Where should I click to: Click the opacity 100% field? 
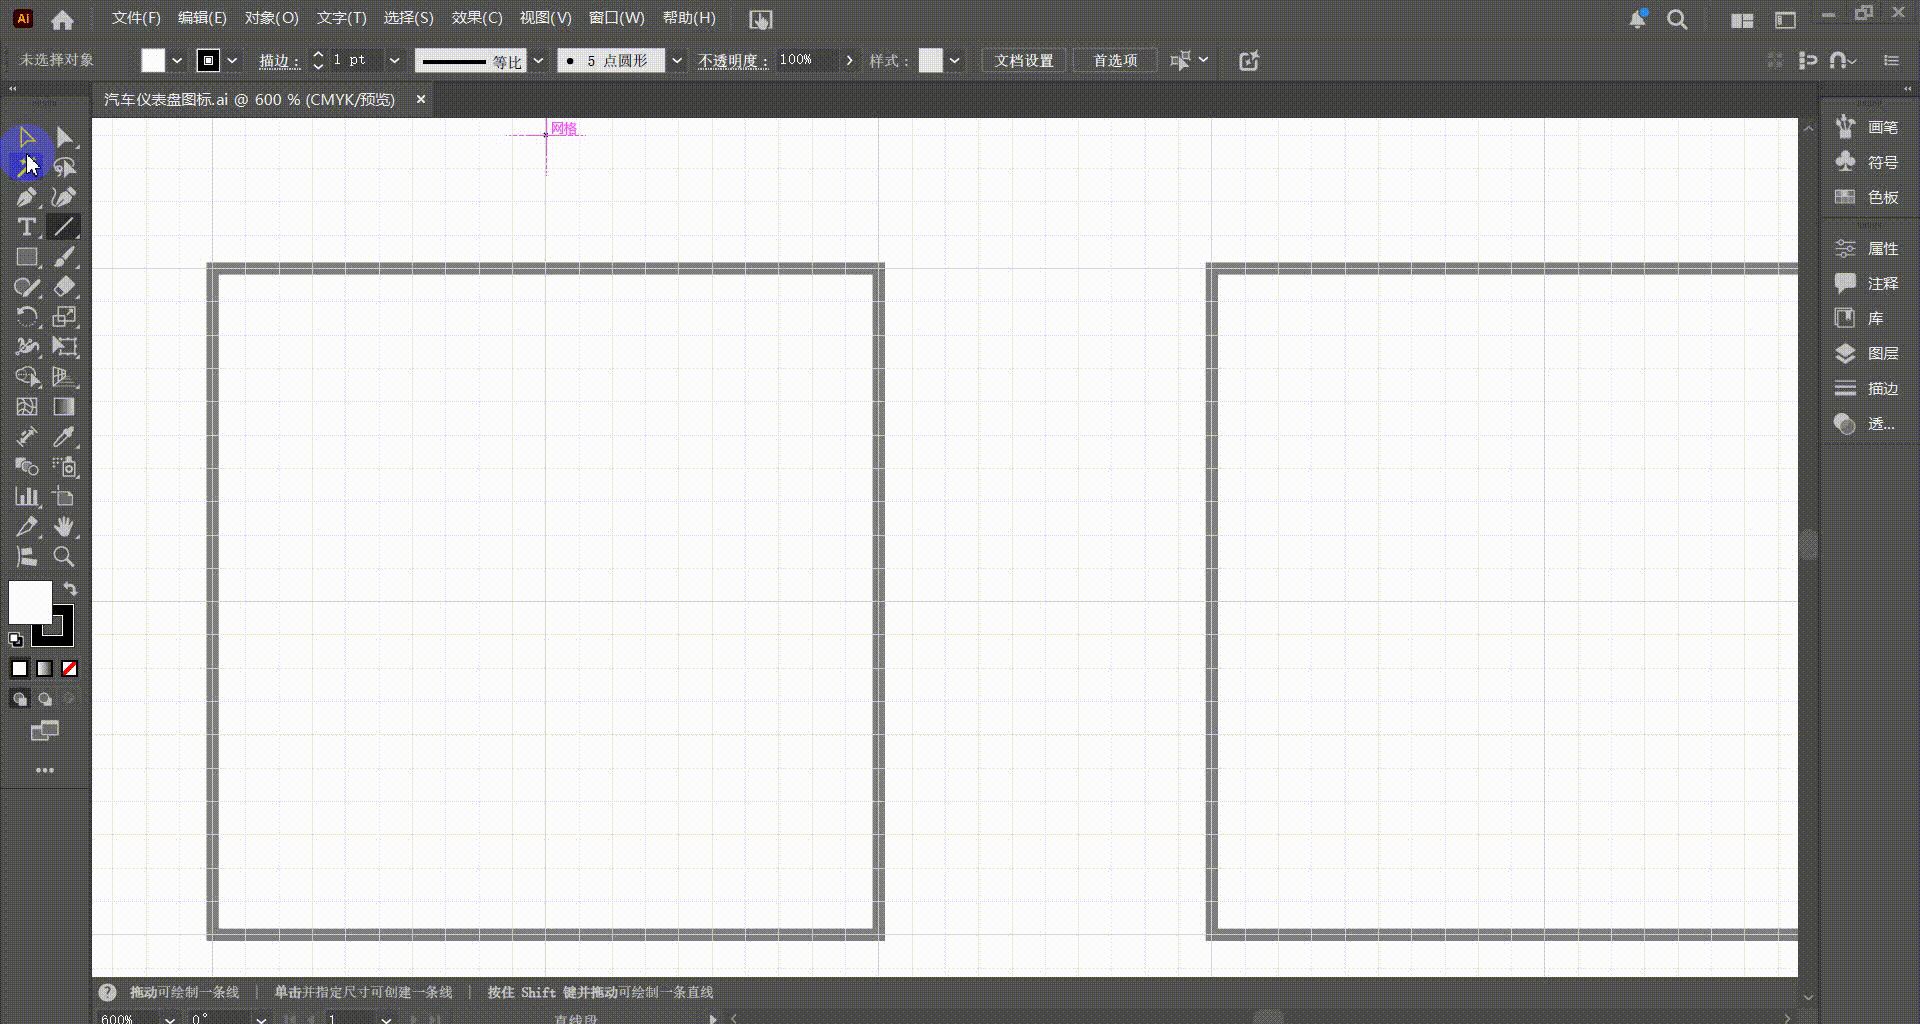click(808, 61)
